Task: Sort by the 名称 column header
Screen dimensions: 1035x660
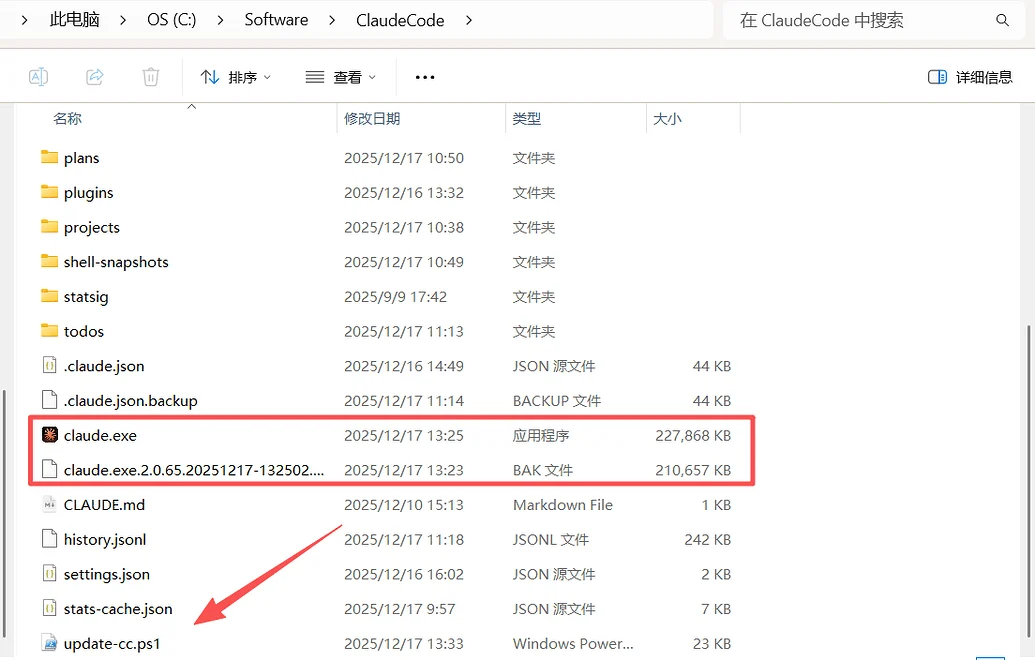Action: [x=67, y=119]
